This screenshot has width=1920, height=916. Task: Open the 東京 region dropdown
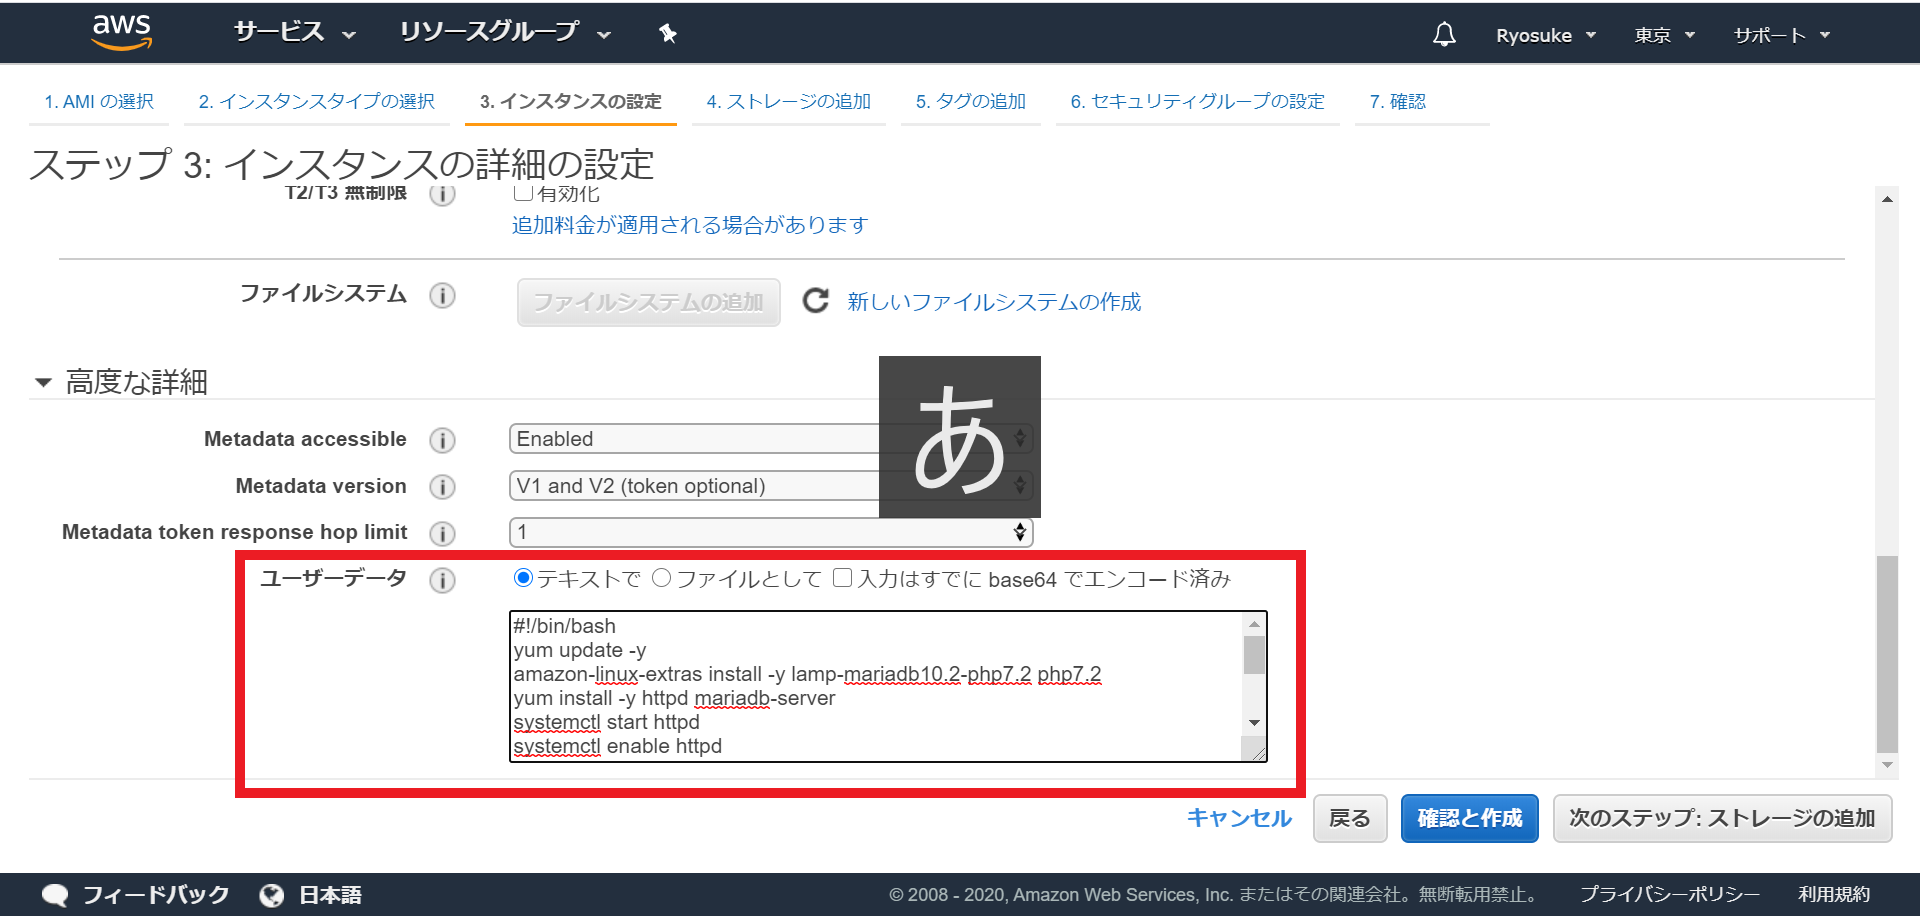1665,35
